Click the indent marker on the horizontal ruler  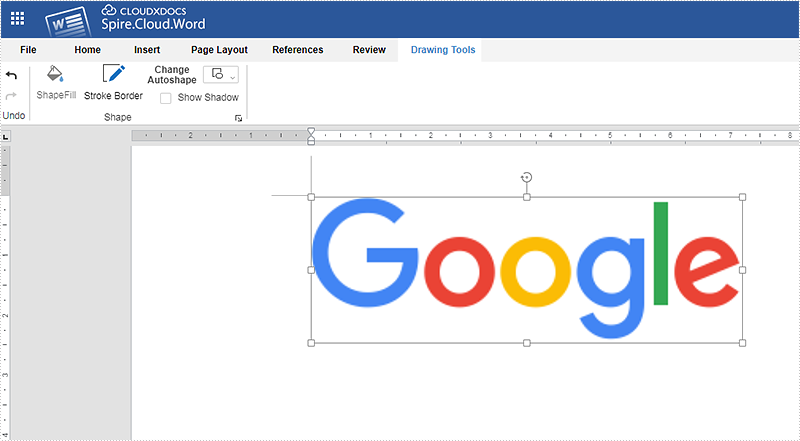(311, 136)
